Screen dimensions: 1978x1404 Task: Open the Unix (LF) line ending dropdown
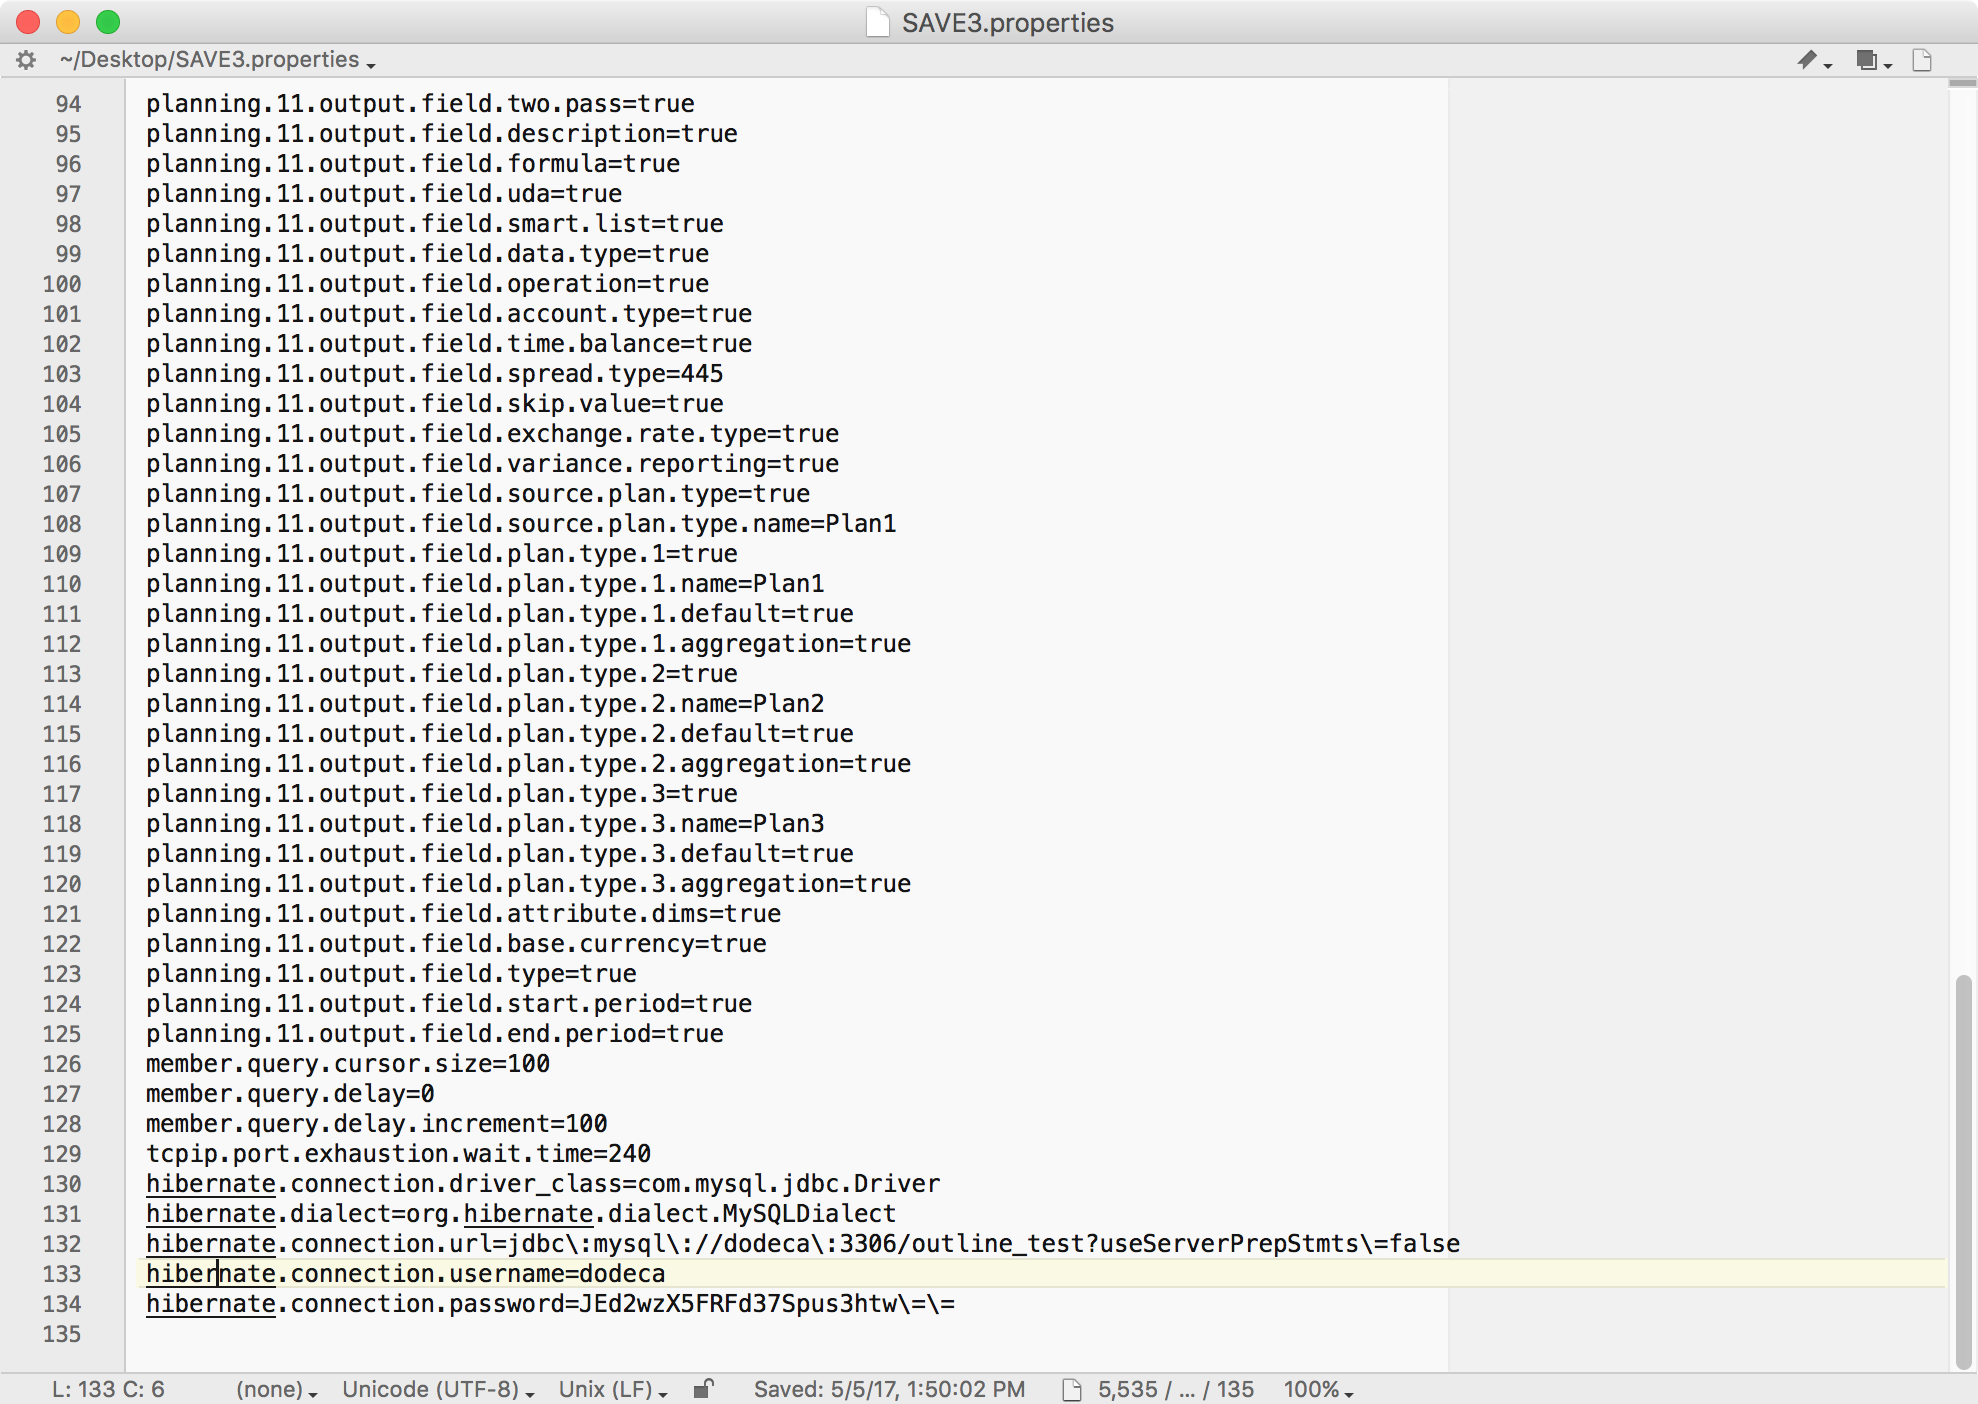coord(613,1389)
